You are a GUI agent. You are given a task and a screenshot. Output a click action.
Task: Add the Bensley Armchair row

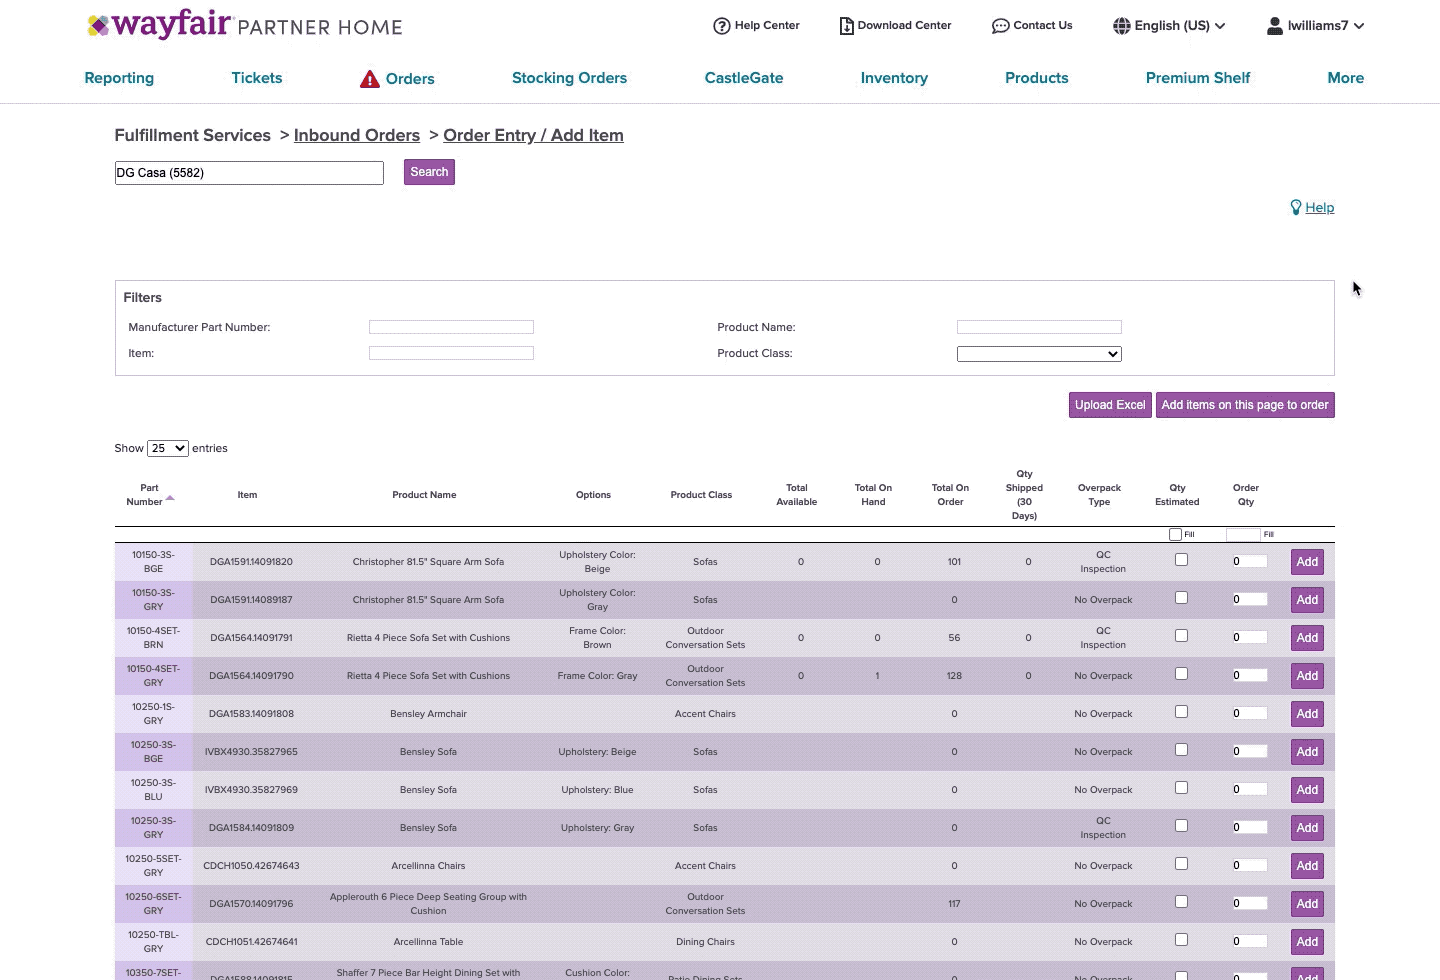tap(1307, 714)
